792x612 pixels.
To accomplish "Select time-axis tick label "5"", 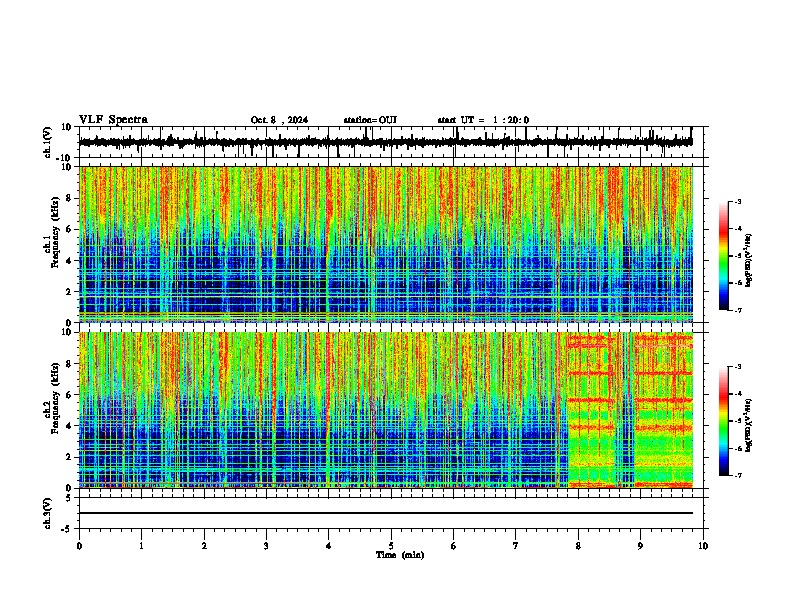I will (x=391, y=546).
